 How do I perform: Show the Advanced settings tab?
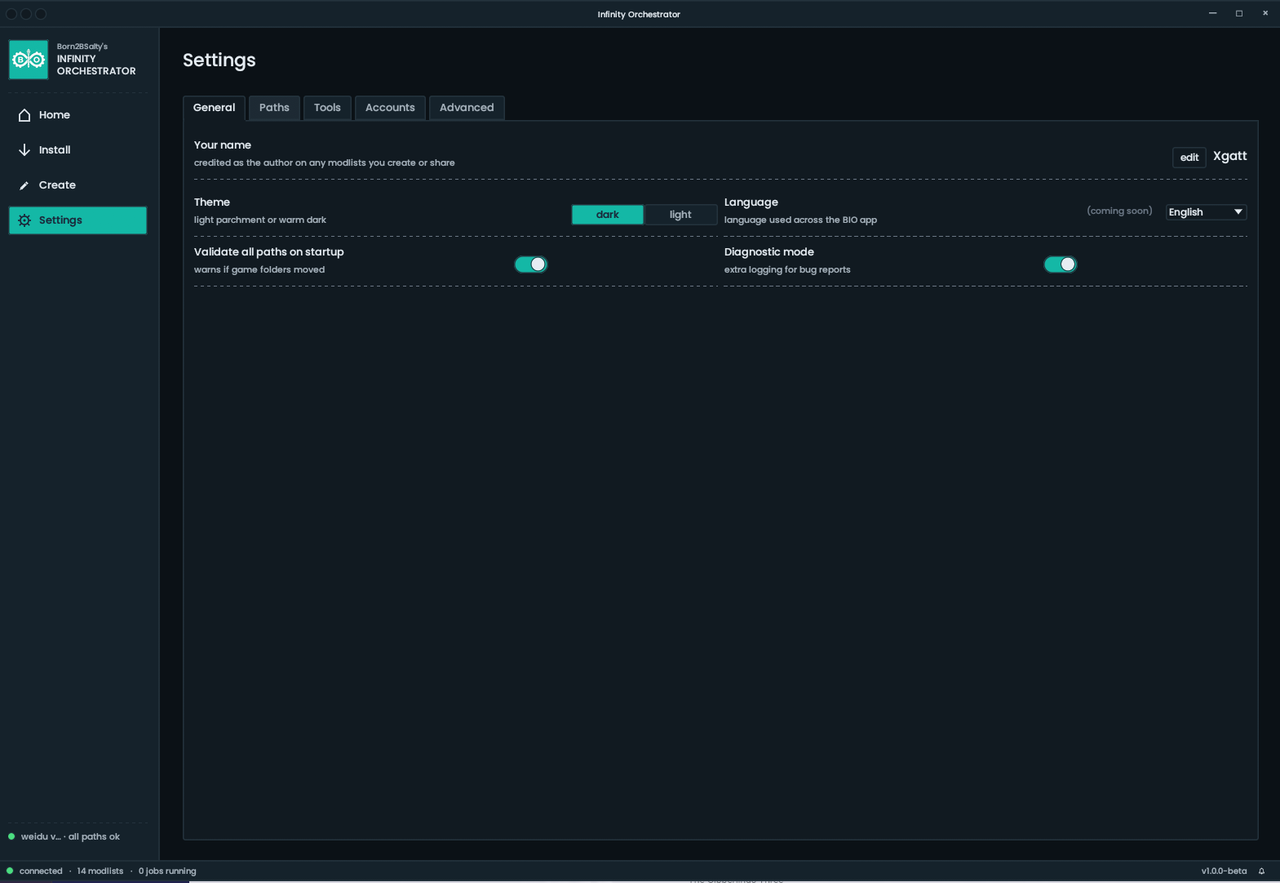click(467, 107)
